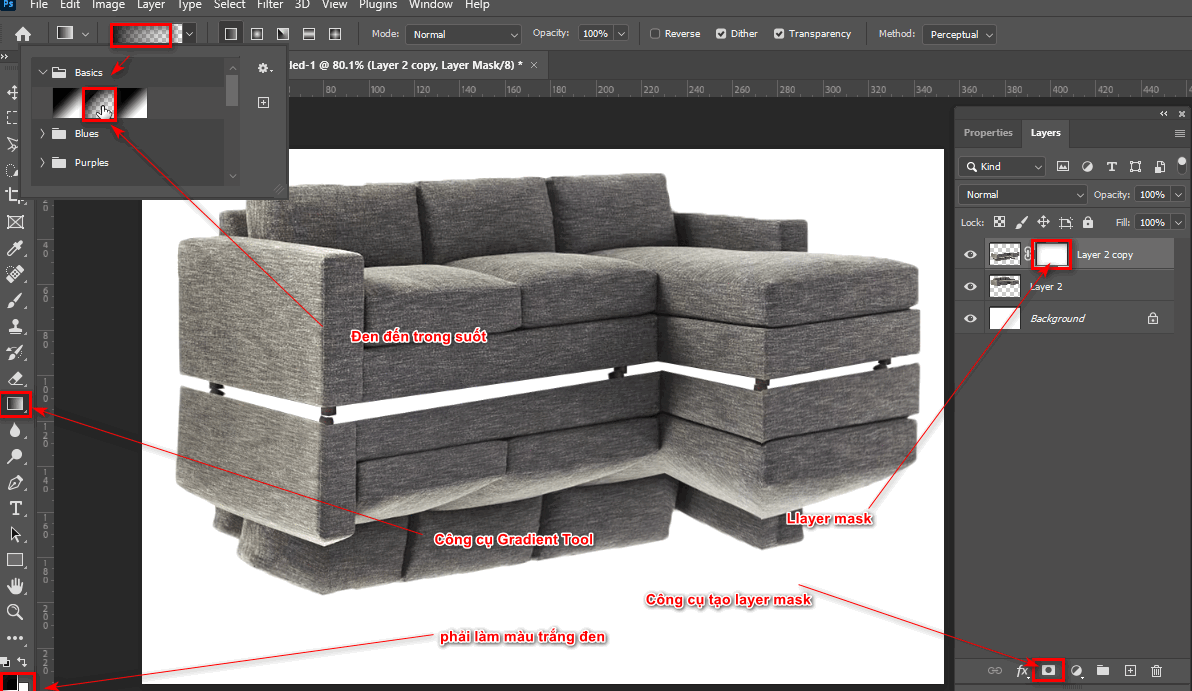Select the Gradient tool in the toolbar

pos(15,404)
